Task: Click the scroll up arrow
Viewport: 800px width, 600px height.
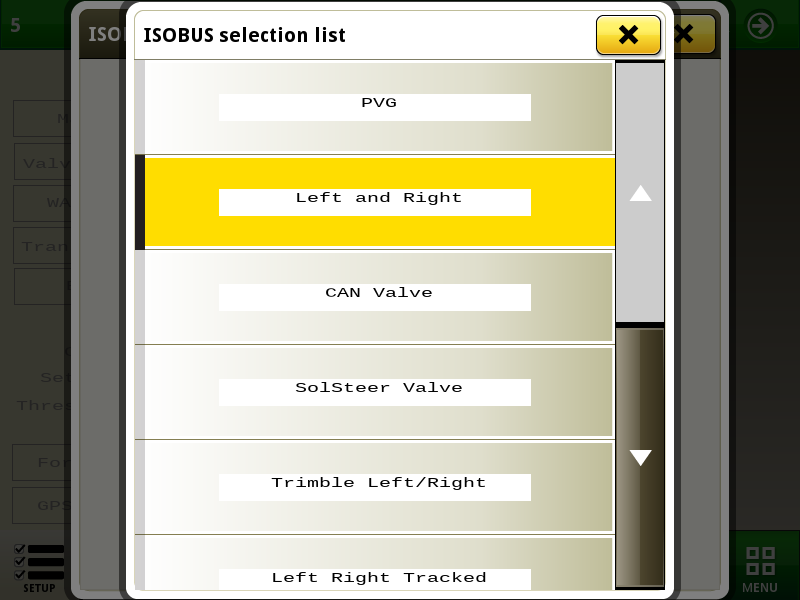Action: coord(640,193)
